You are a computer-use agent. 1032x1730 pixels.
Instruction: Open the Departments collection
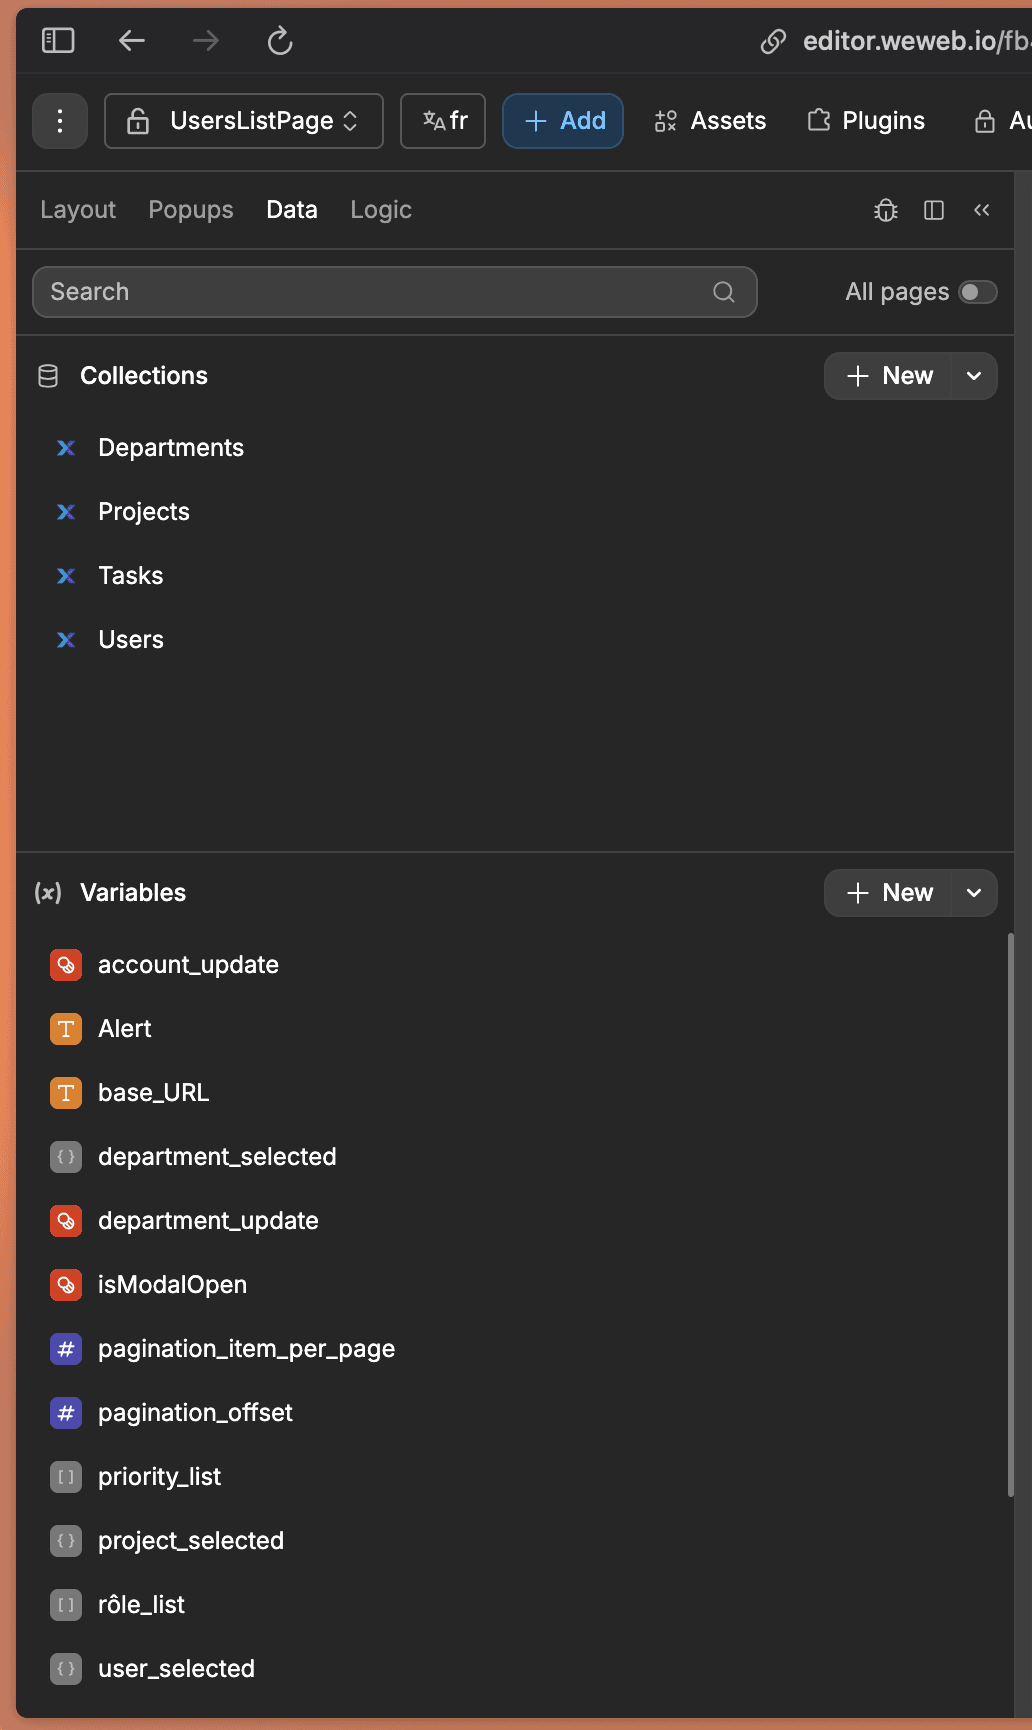point(171,448)
